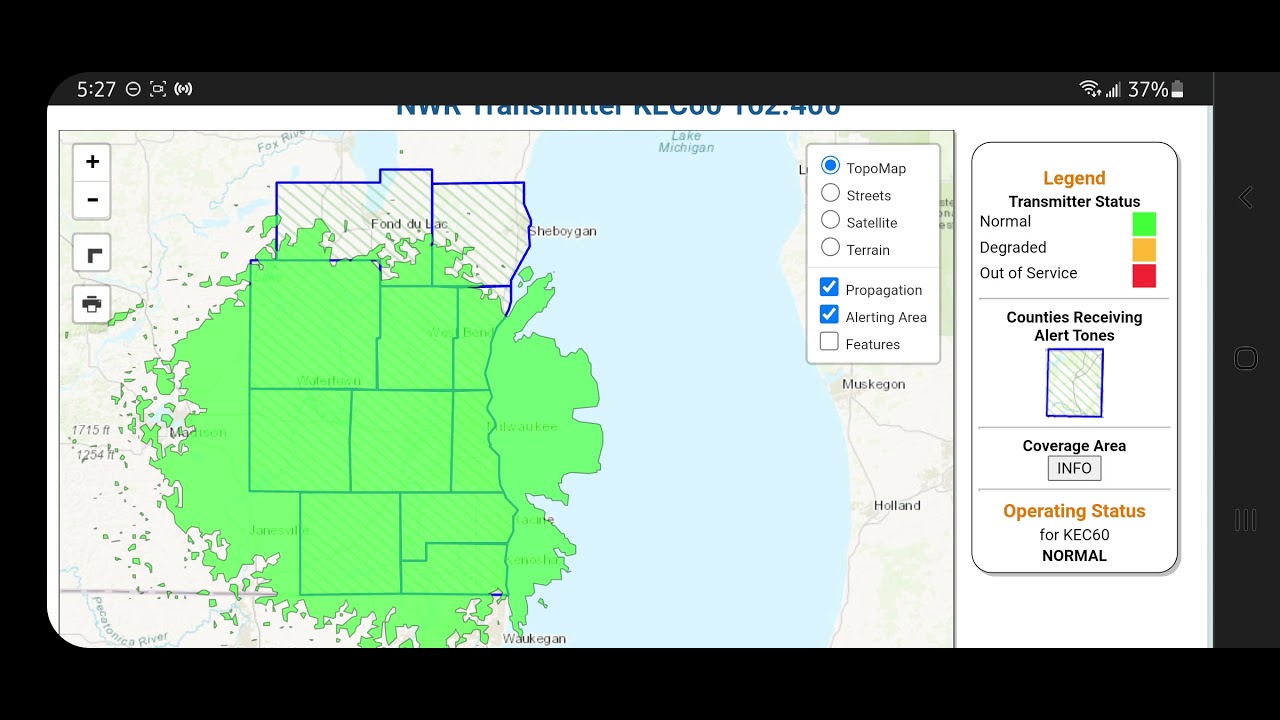Click the Legend heading
Image resolution: width=1280 pixels, height=720 pixels.
(1074, 178)
